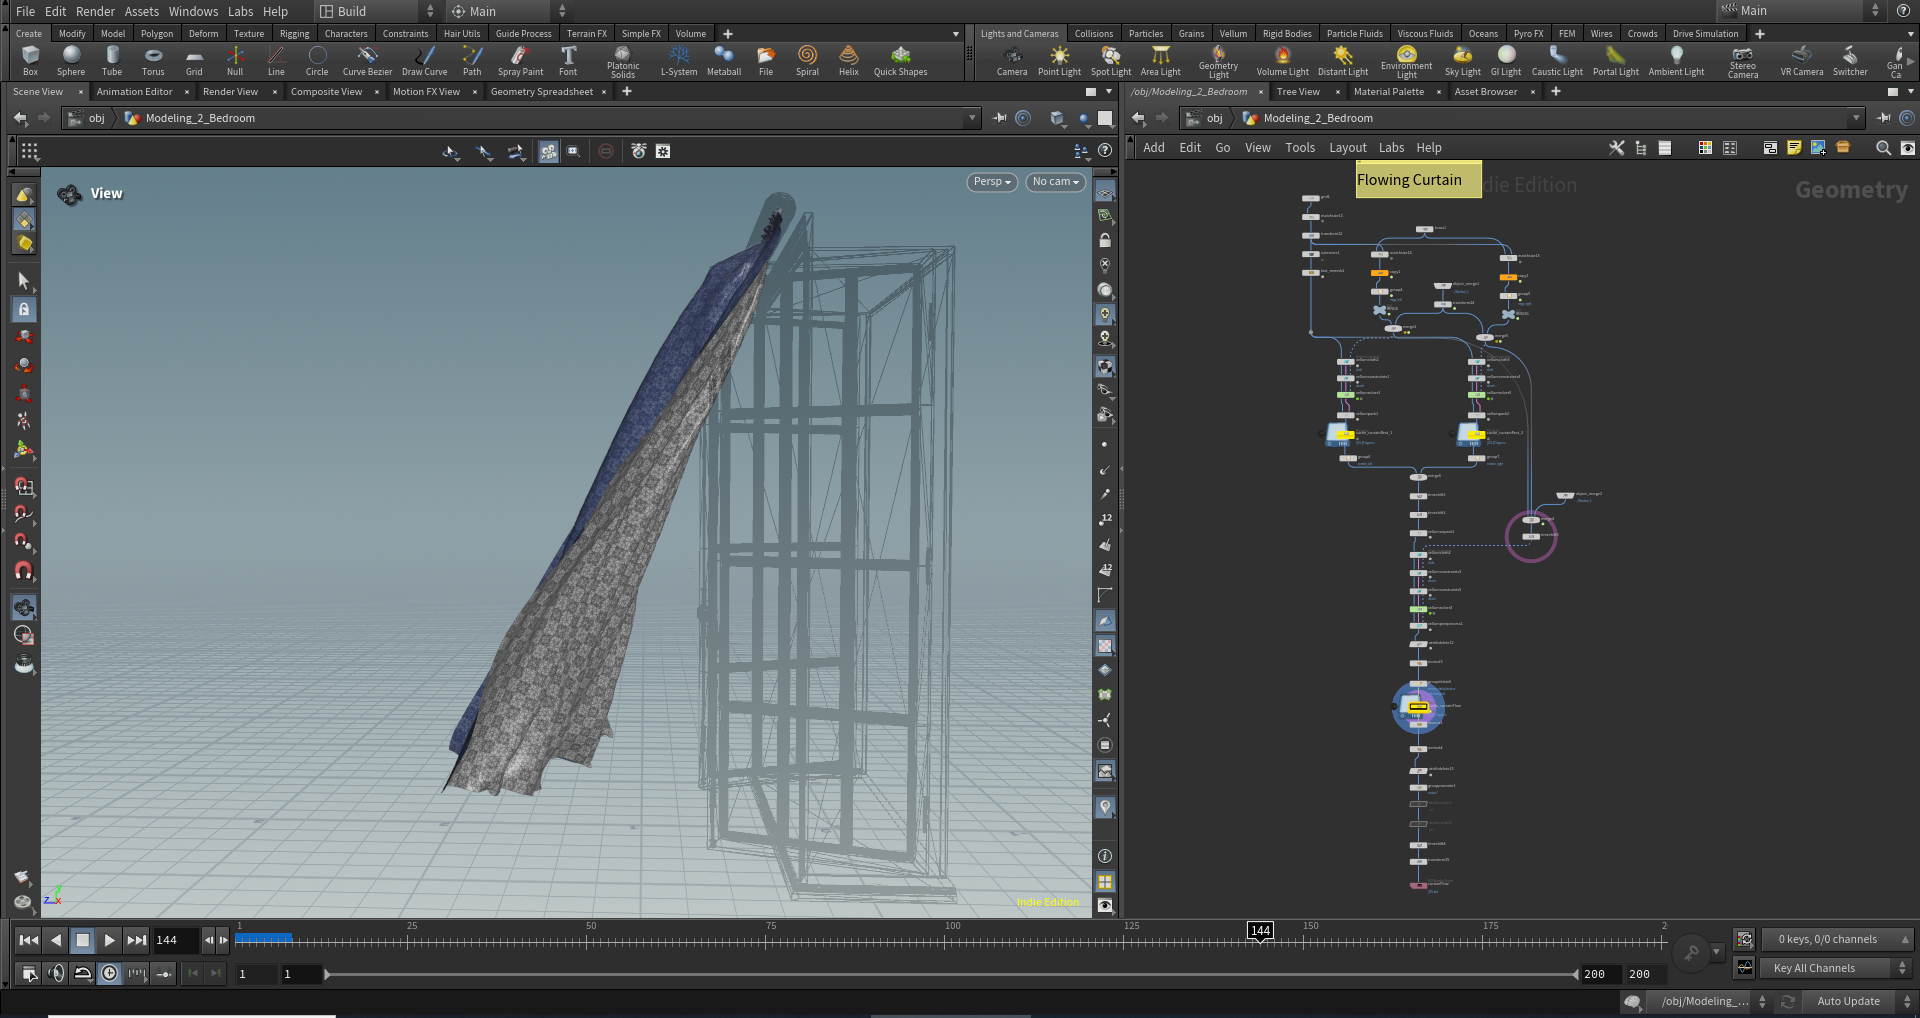Open the Quick Shapes tool

[x=899, y=60]
